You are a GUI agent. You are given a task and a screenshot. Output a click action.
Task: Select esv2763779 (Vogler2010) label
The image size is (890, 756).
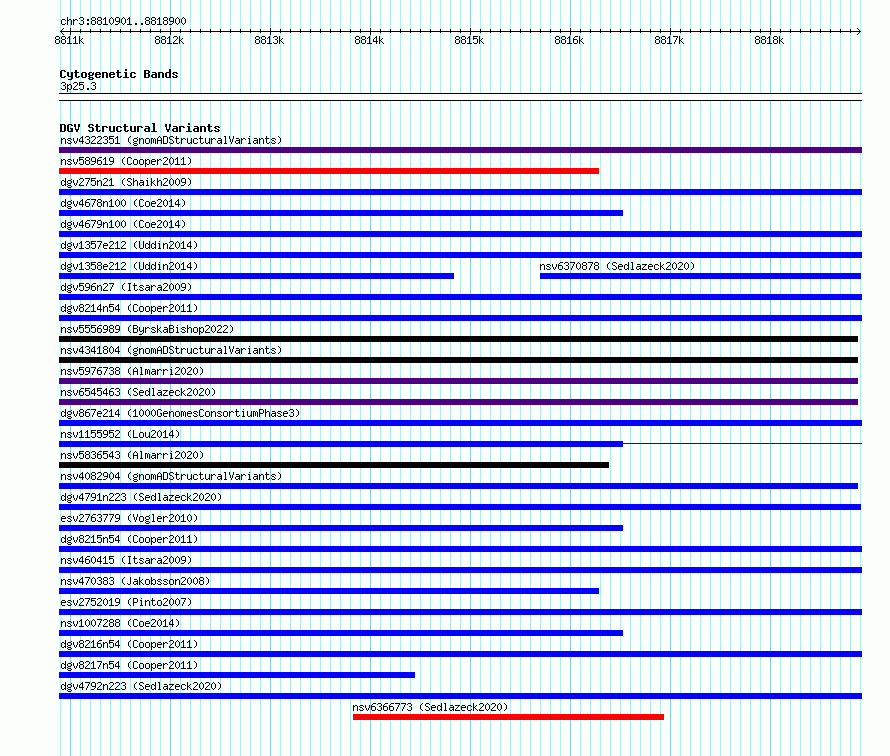129,518
